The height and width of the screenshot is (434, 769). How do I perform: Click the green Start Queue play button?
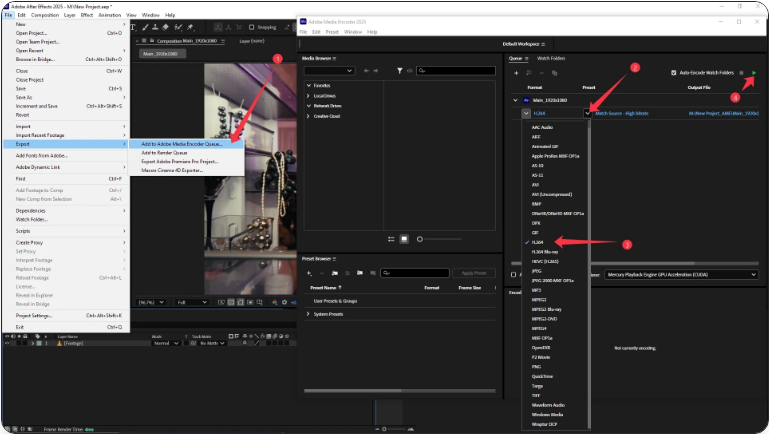[754, 73]
